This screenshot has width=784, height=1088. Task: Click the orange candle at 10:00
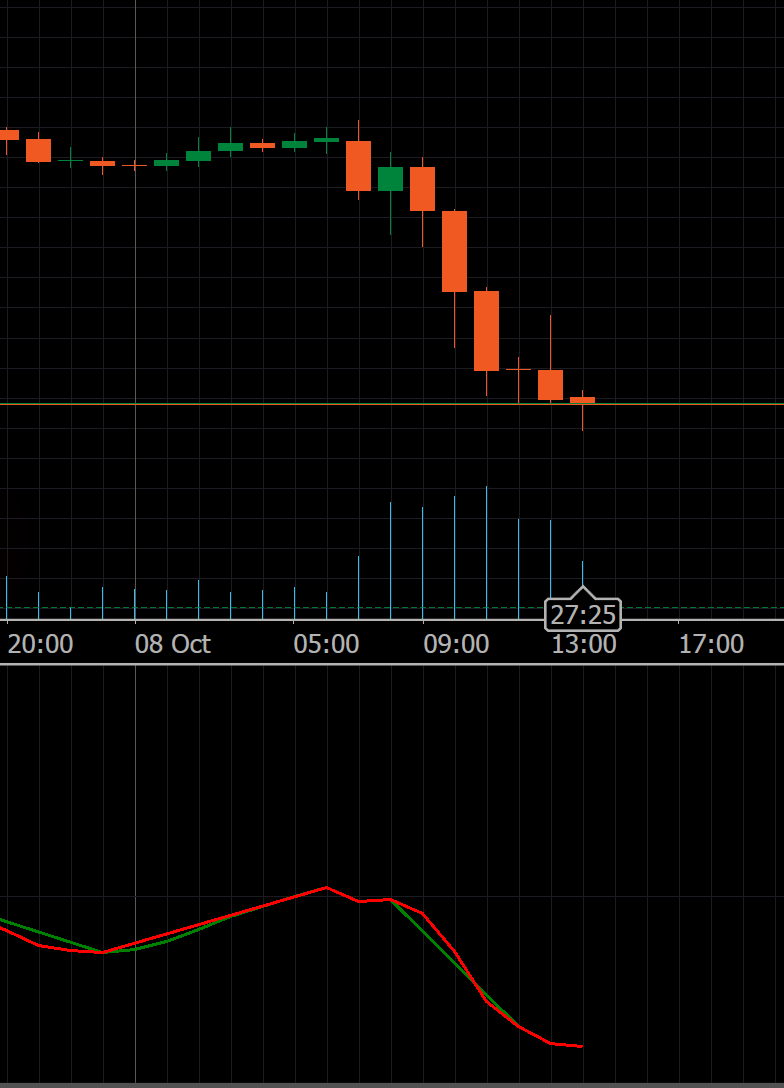coord(486,330)
